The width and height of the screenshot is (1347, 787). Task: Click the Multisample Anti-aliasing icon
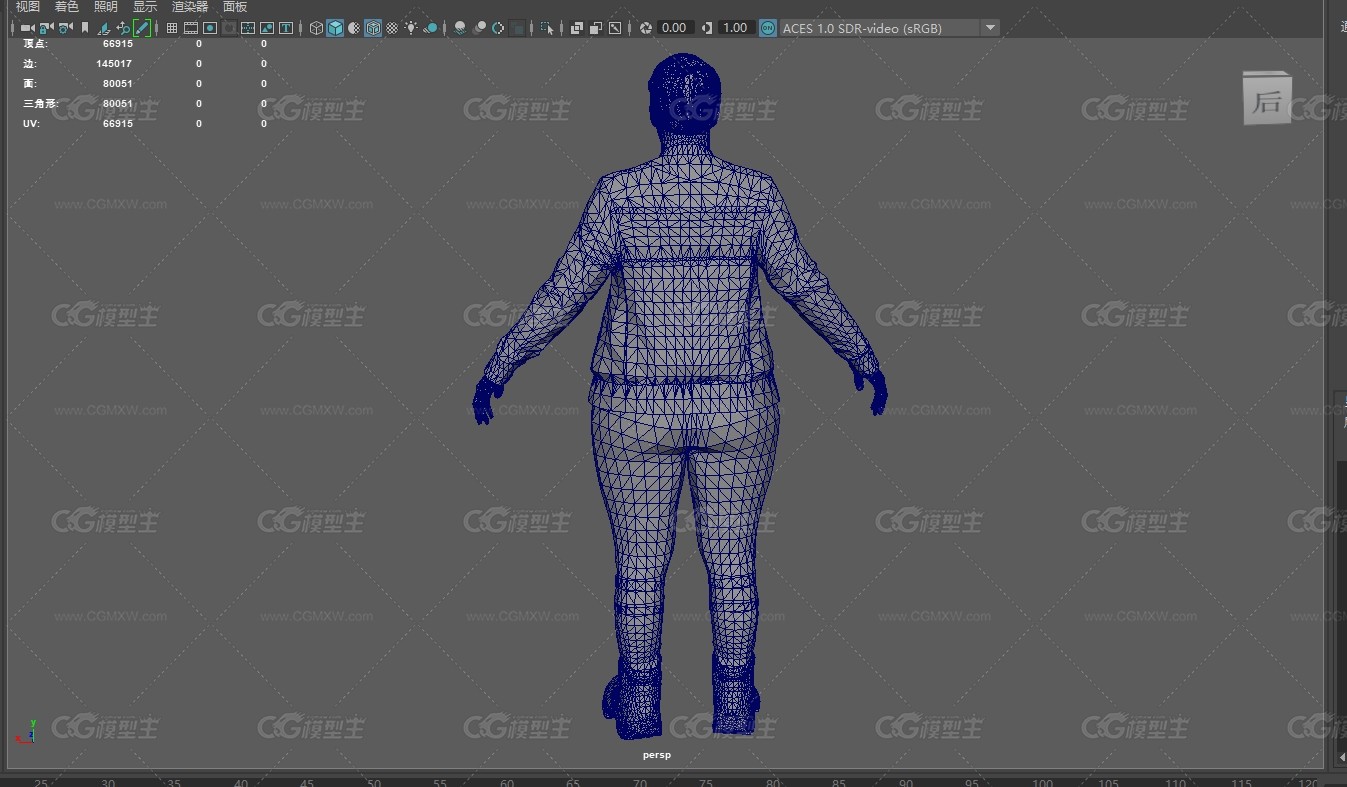tap(497, 28)
